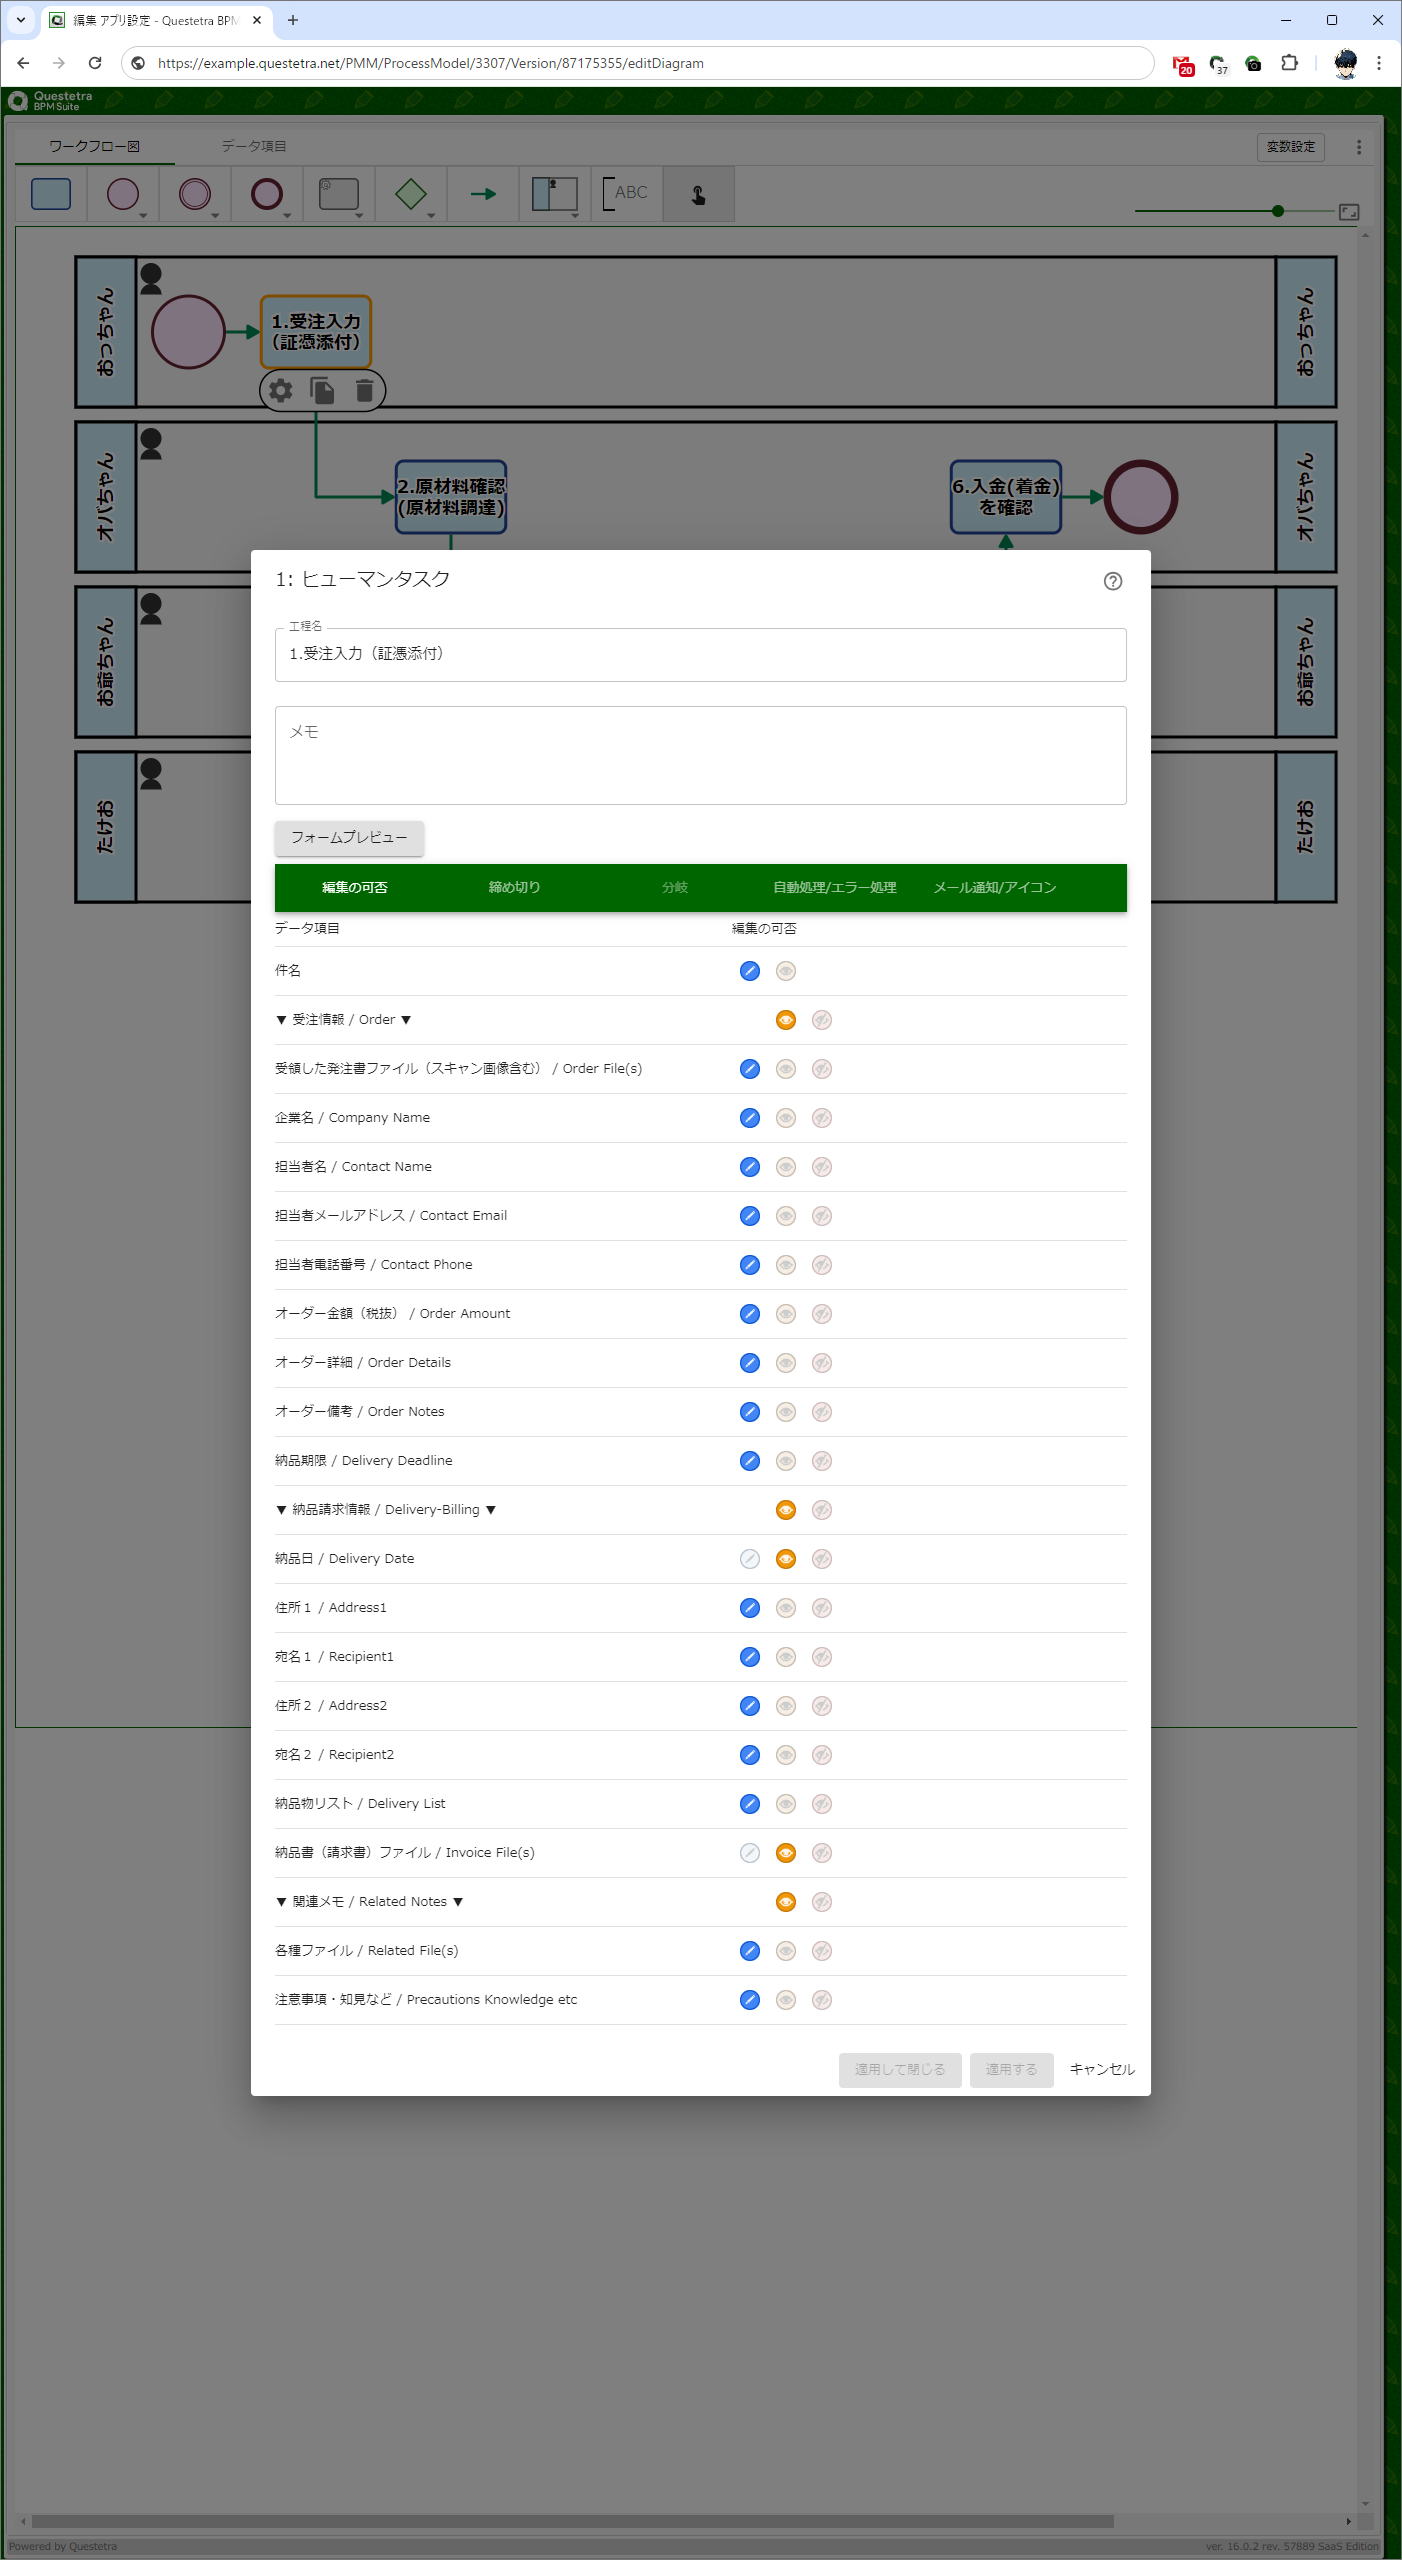Click the copy icon under task 1
Image resolution: width=1402 pixels, height=2560 pixels.
coord(322,390)
